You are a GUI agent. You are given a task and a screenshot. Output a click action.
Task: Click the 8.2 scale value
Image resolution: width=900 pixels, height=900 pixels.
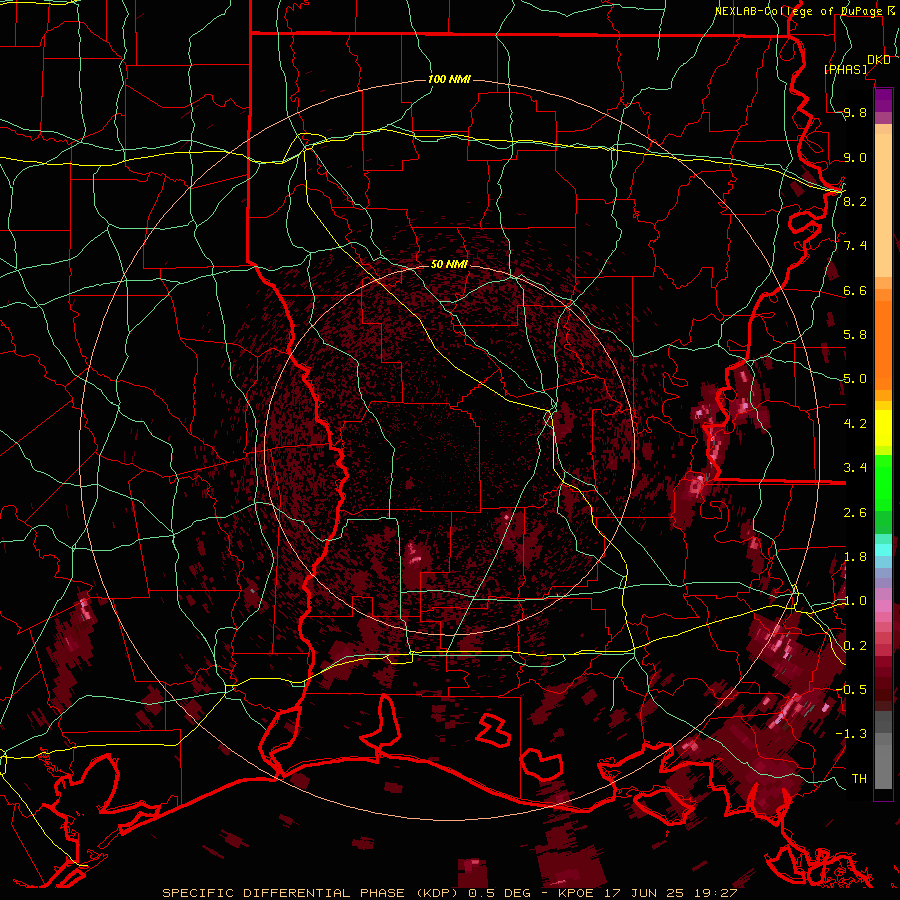[855, 201]
